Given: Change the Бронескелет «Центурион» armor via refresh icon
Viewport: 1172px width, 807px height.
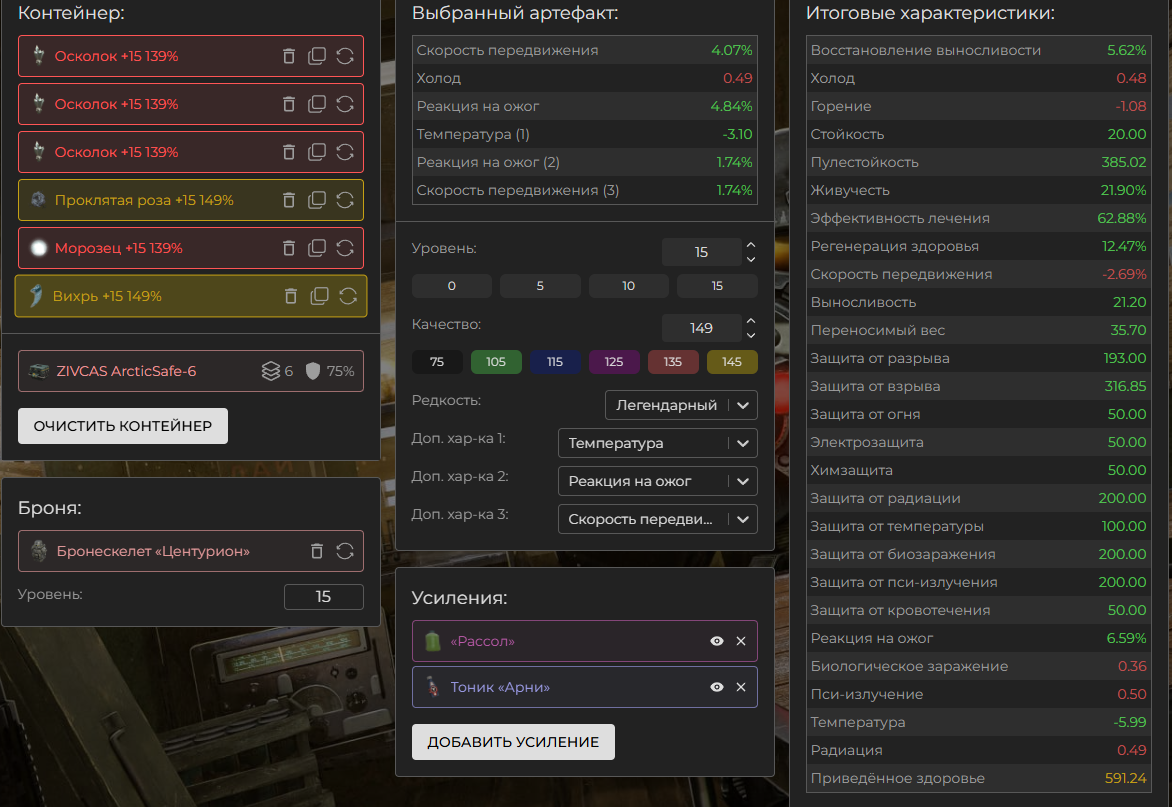Looking at the screenshot, I should pos(345,551).
